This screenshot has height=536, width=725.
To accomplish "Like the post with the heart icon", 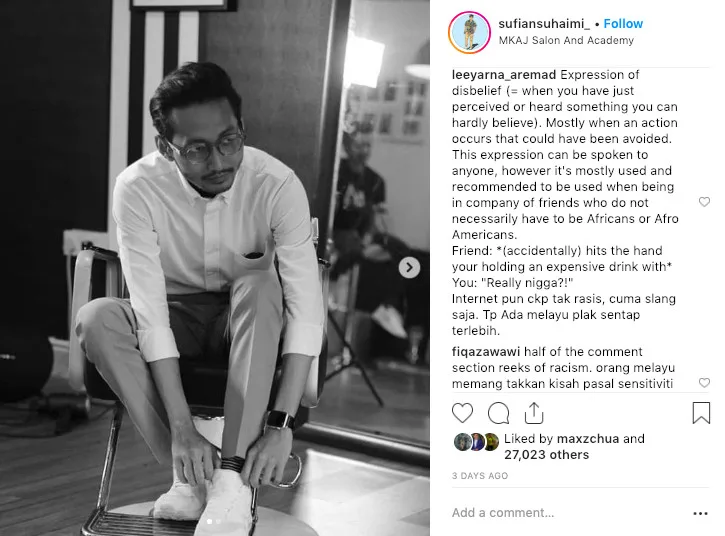I will (462, 413).
